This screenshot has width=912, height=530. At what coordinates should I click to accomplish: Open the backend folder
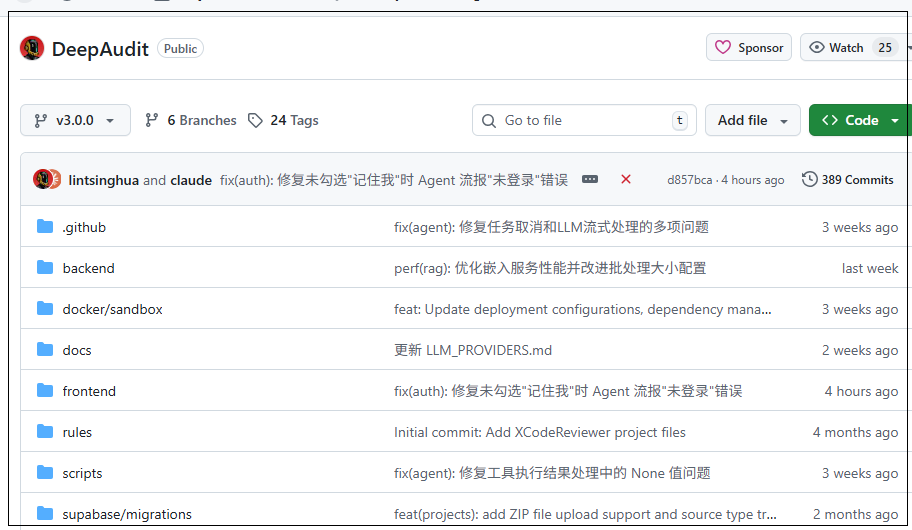(88, 268)
